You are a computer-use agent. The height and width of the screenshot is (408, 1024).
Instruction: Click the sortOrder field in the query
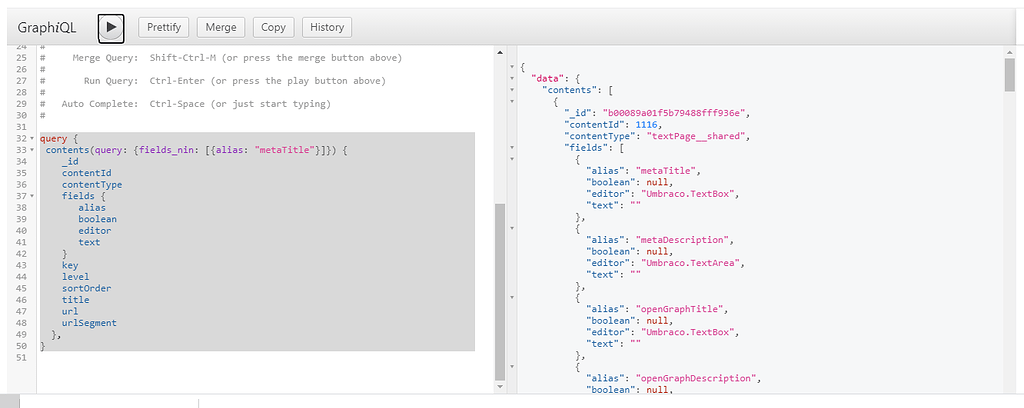[86, 288]
